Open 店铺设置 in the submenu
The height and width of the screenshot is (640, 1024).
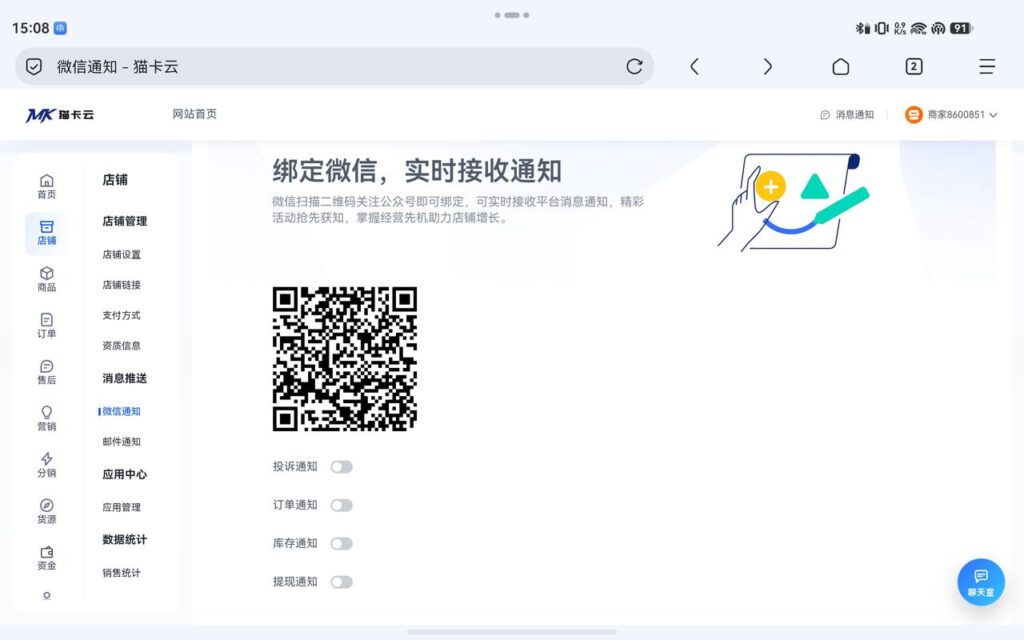click(121, 254)
